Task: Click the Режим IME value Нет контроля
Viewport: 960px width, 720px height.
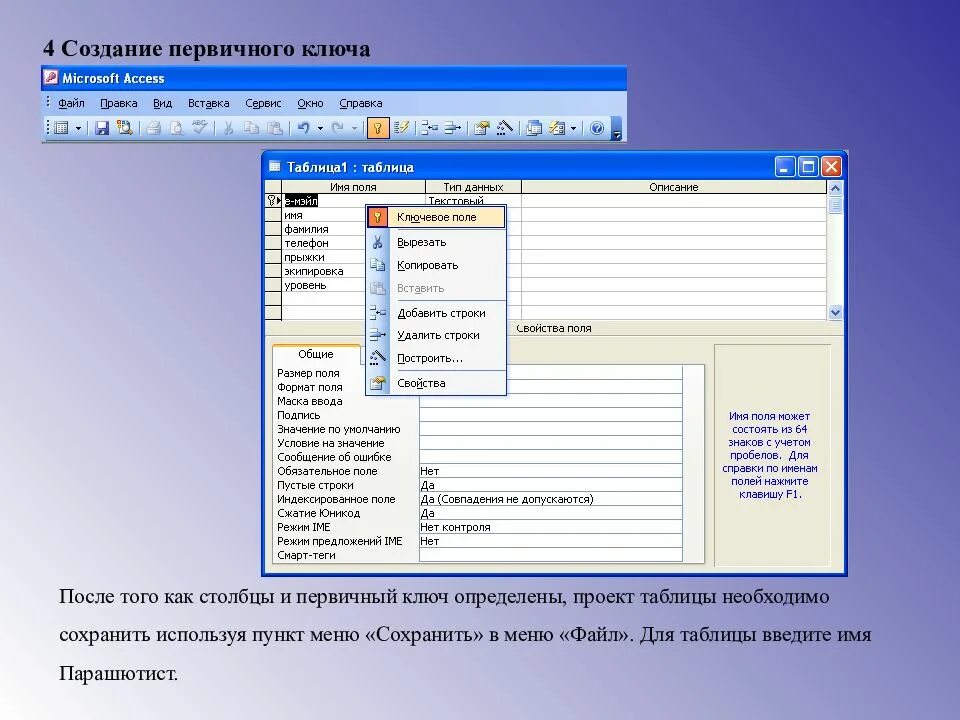Action: click(x=550, y=527)
